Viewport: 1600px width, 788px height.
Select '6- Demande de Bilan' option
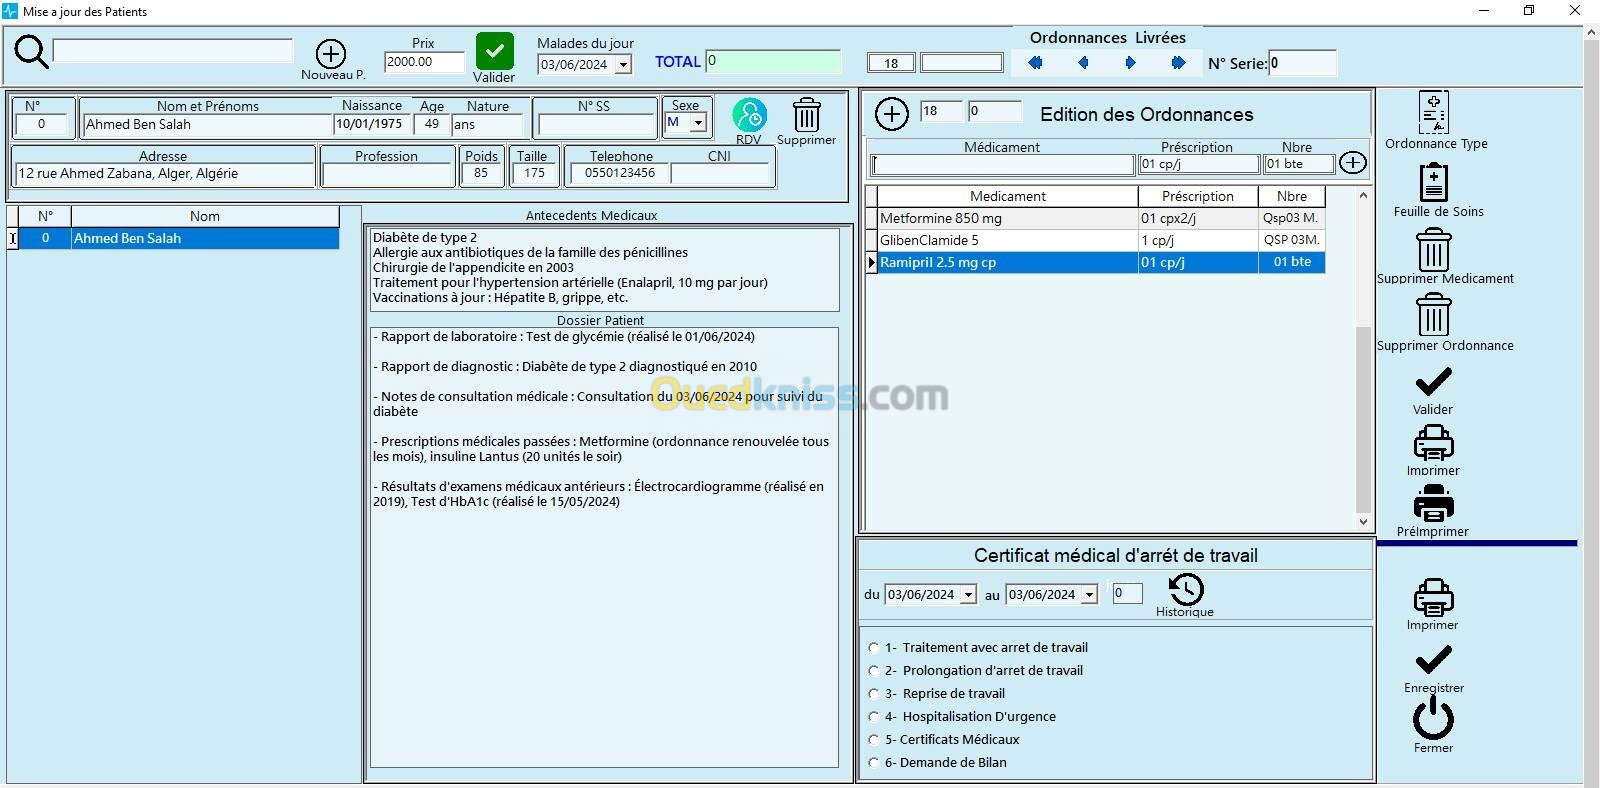point(874,763)
